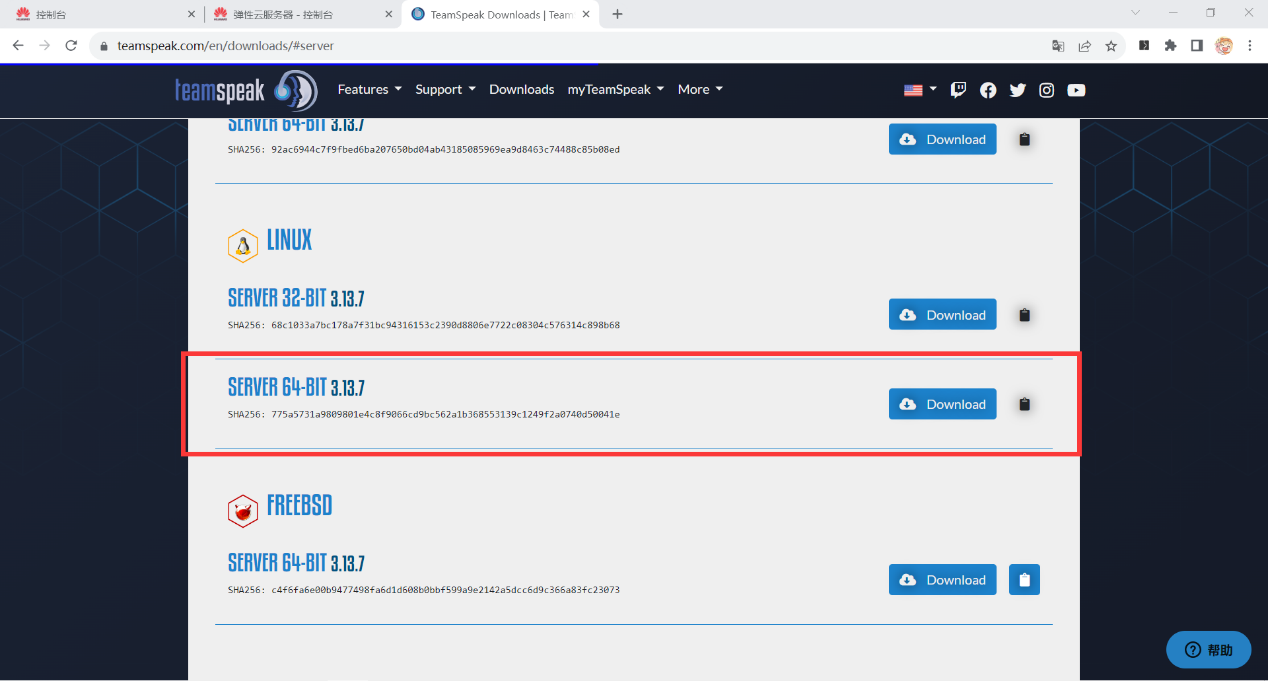Copy SHA256 for Linux Server 32-bit
This screenshot has width=1268, height=681.
tap(1024, 315)
